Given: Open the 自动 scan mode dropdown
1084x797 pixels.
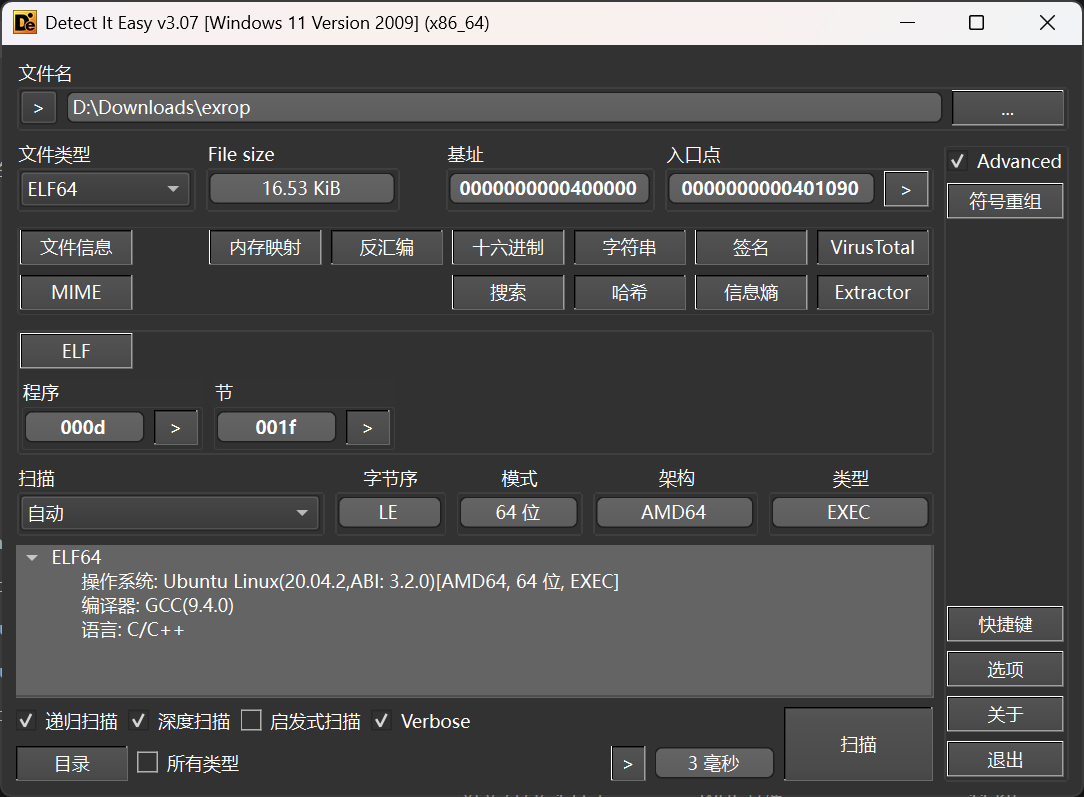Looking at the screenshot, I should coord(169,513).
